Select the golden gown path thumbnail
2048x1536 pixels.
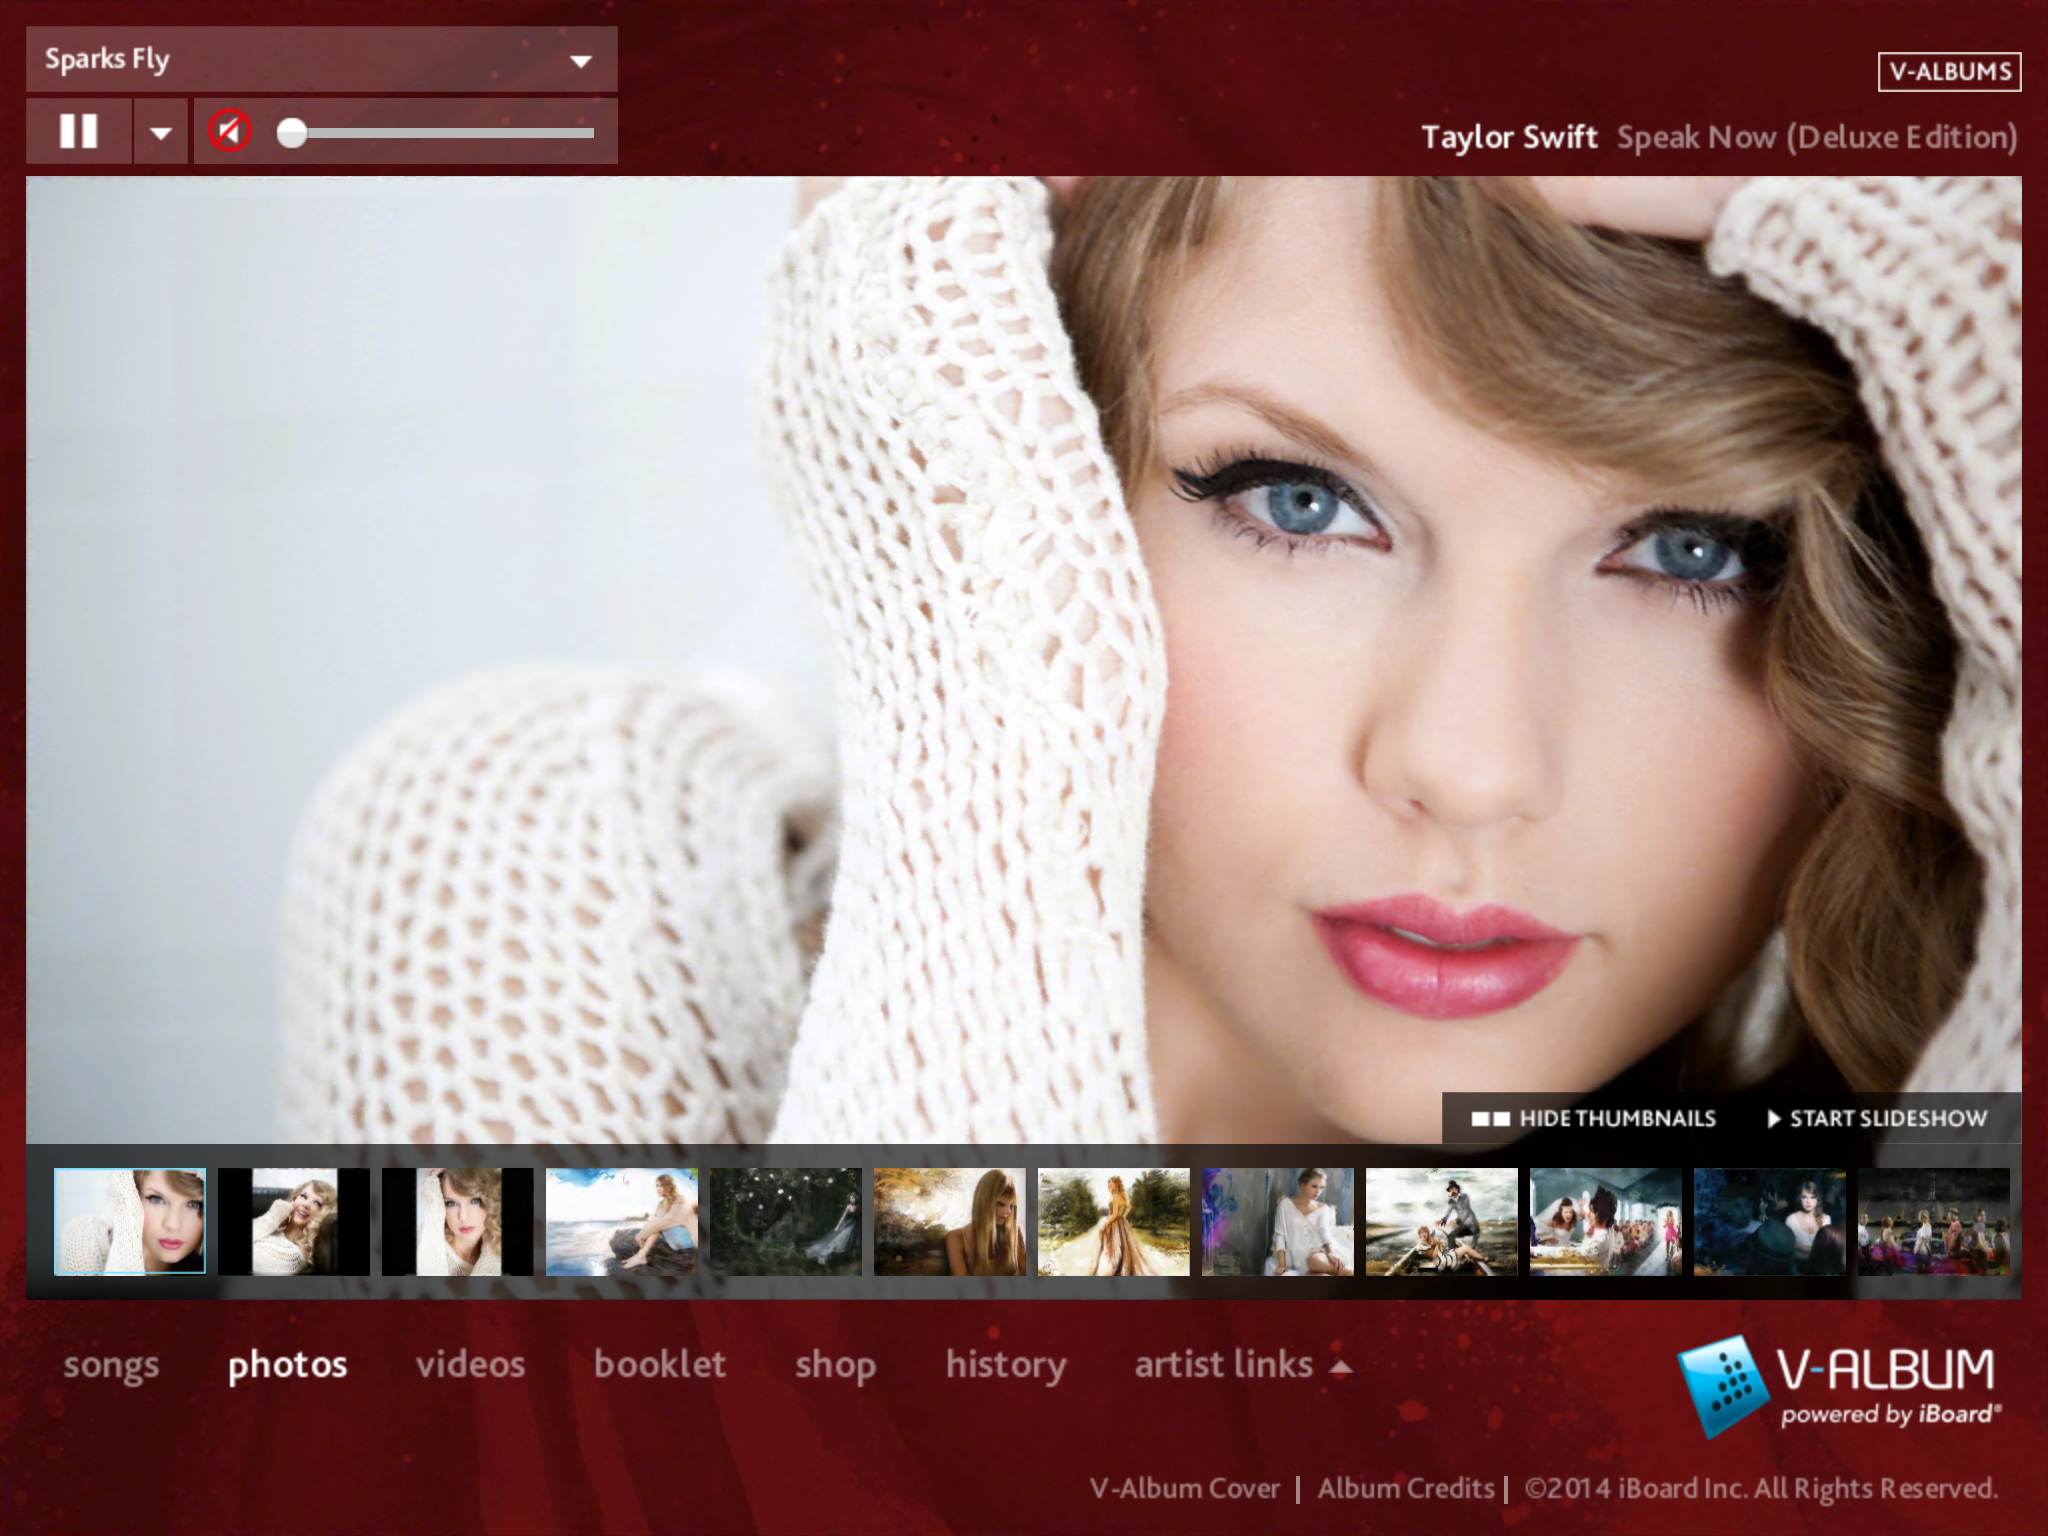1113,1221
